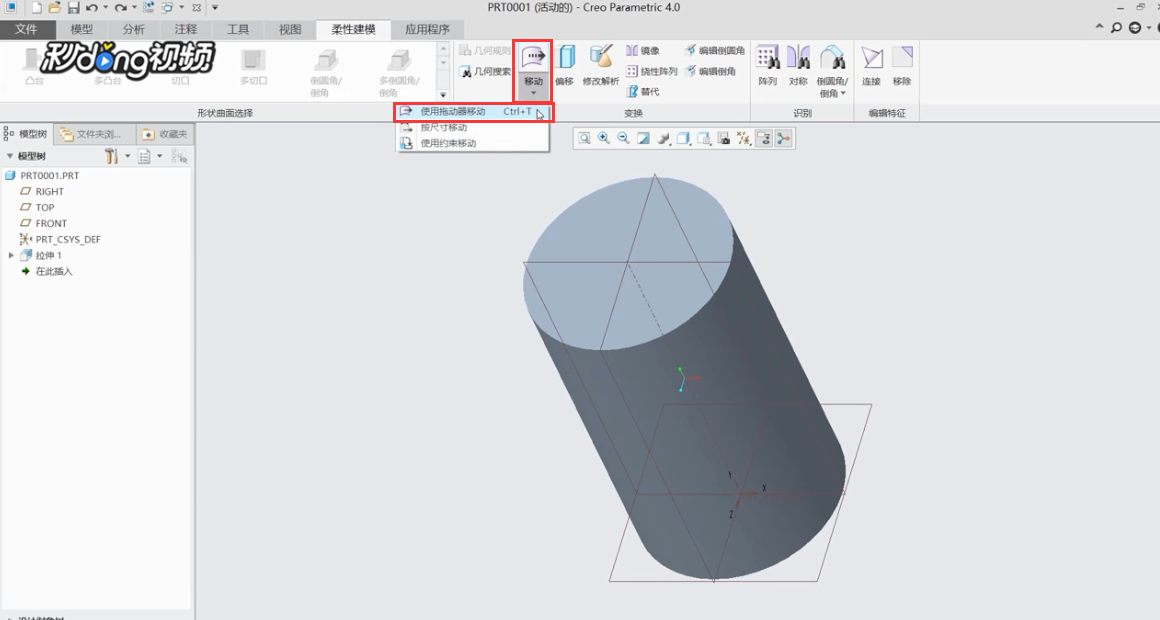Open the 识别 group label
The width and height of the screenshot is (1160, 620).
pyautogui.click(x=802, y=113)
